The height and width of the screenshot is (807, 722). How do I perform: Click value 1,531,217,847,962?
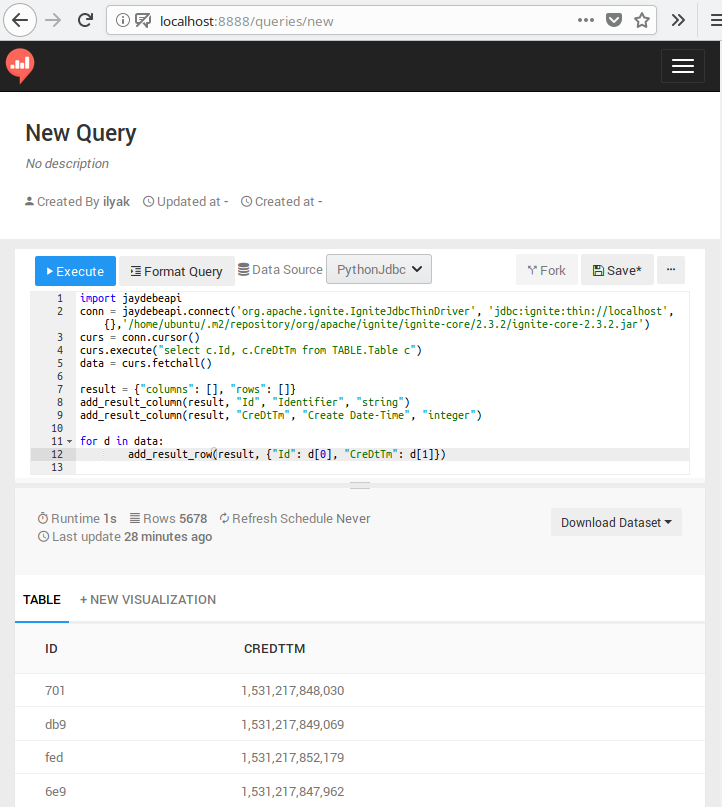[x=293, y=792]
